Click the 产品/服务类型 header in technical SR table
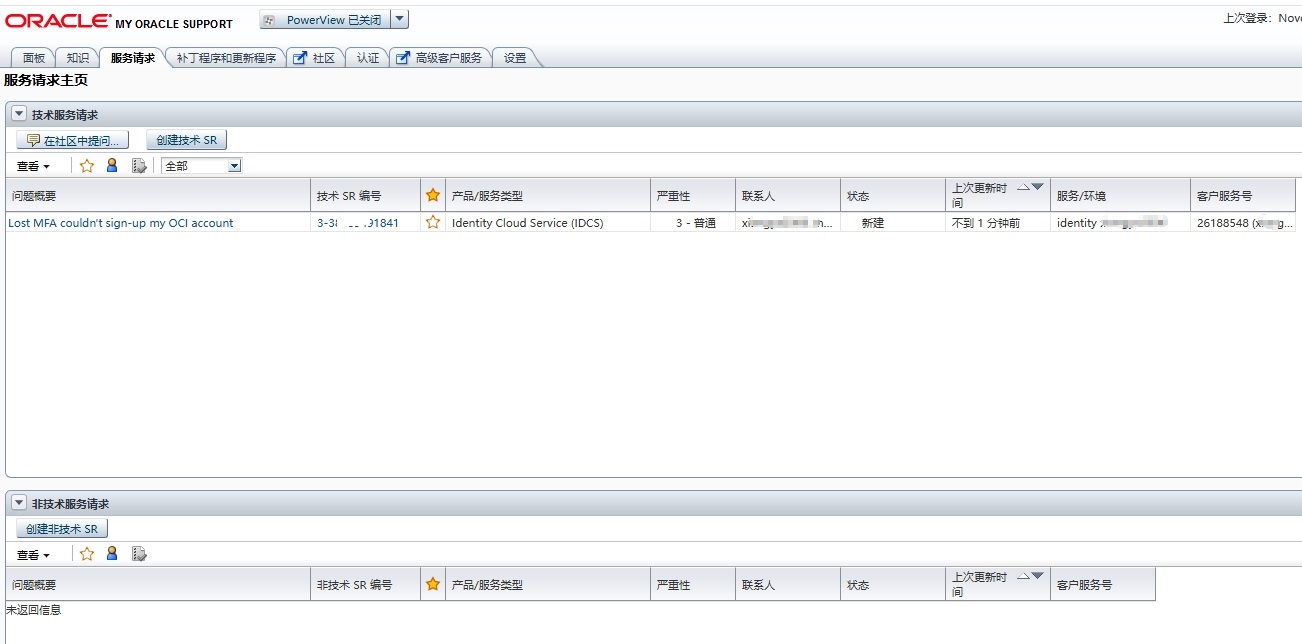1302x644 pixels. point(548,195)
